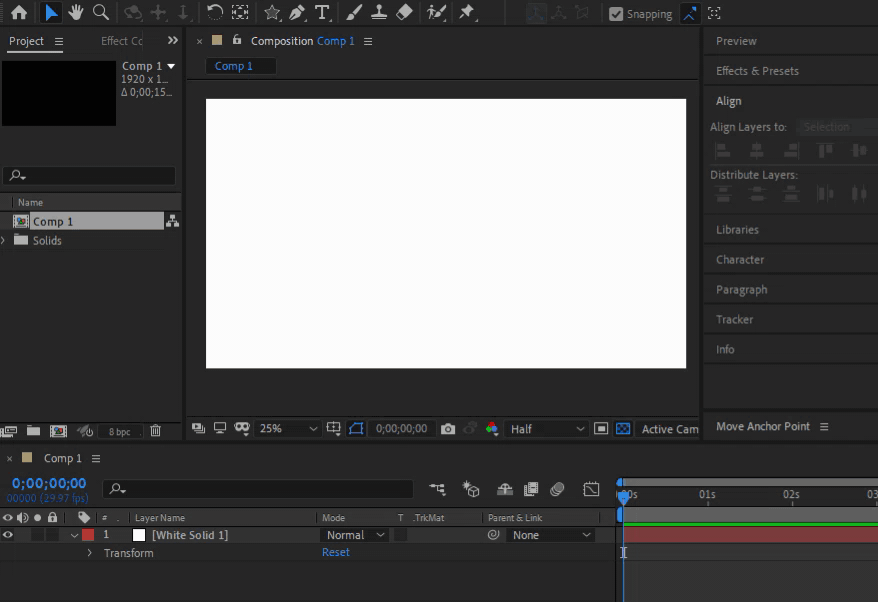Select the Pen tool
This screenshot has height=602, width=878.
click(297, 12)
